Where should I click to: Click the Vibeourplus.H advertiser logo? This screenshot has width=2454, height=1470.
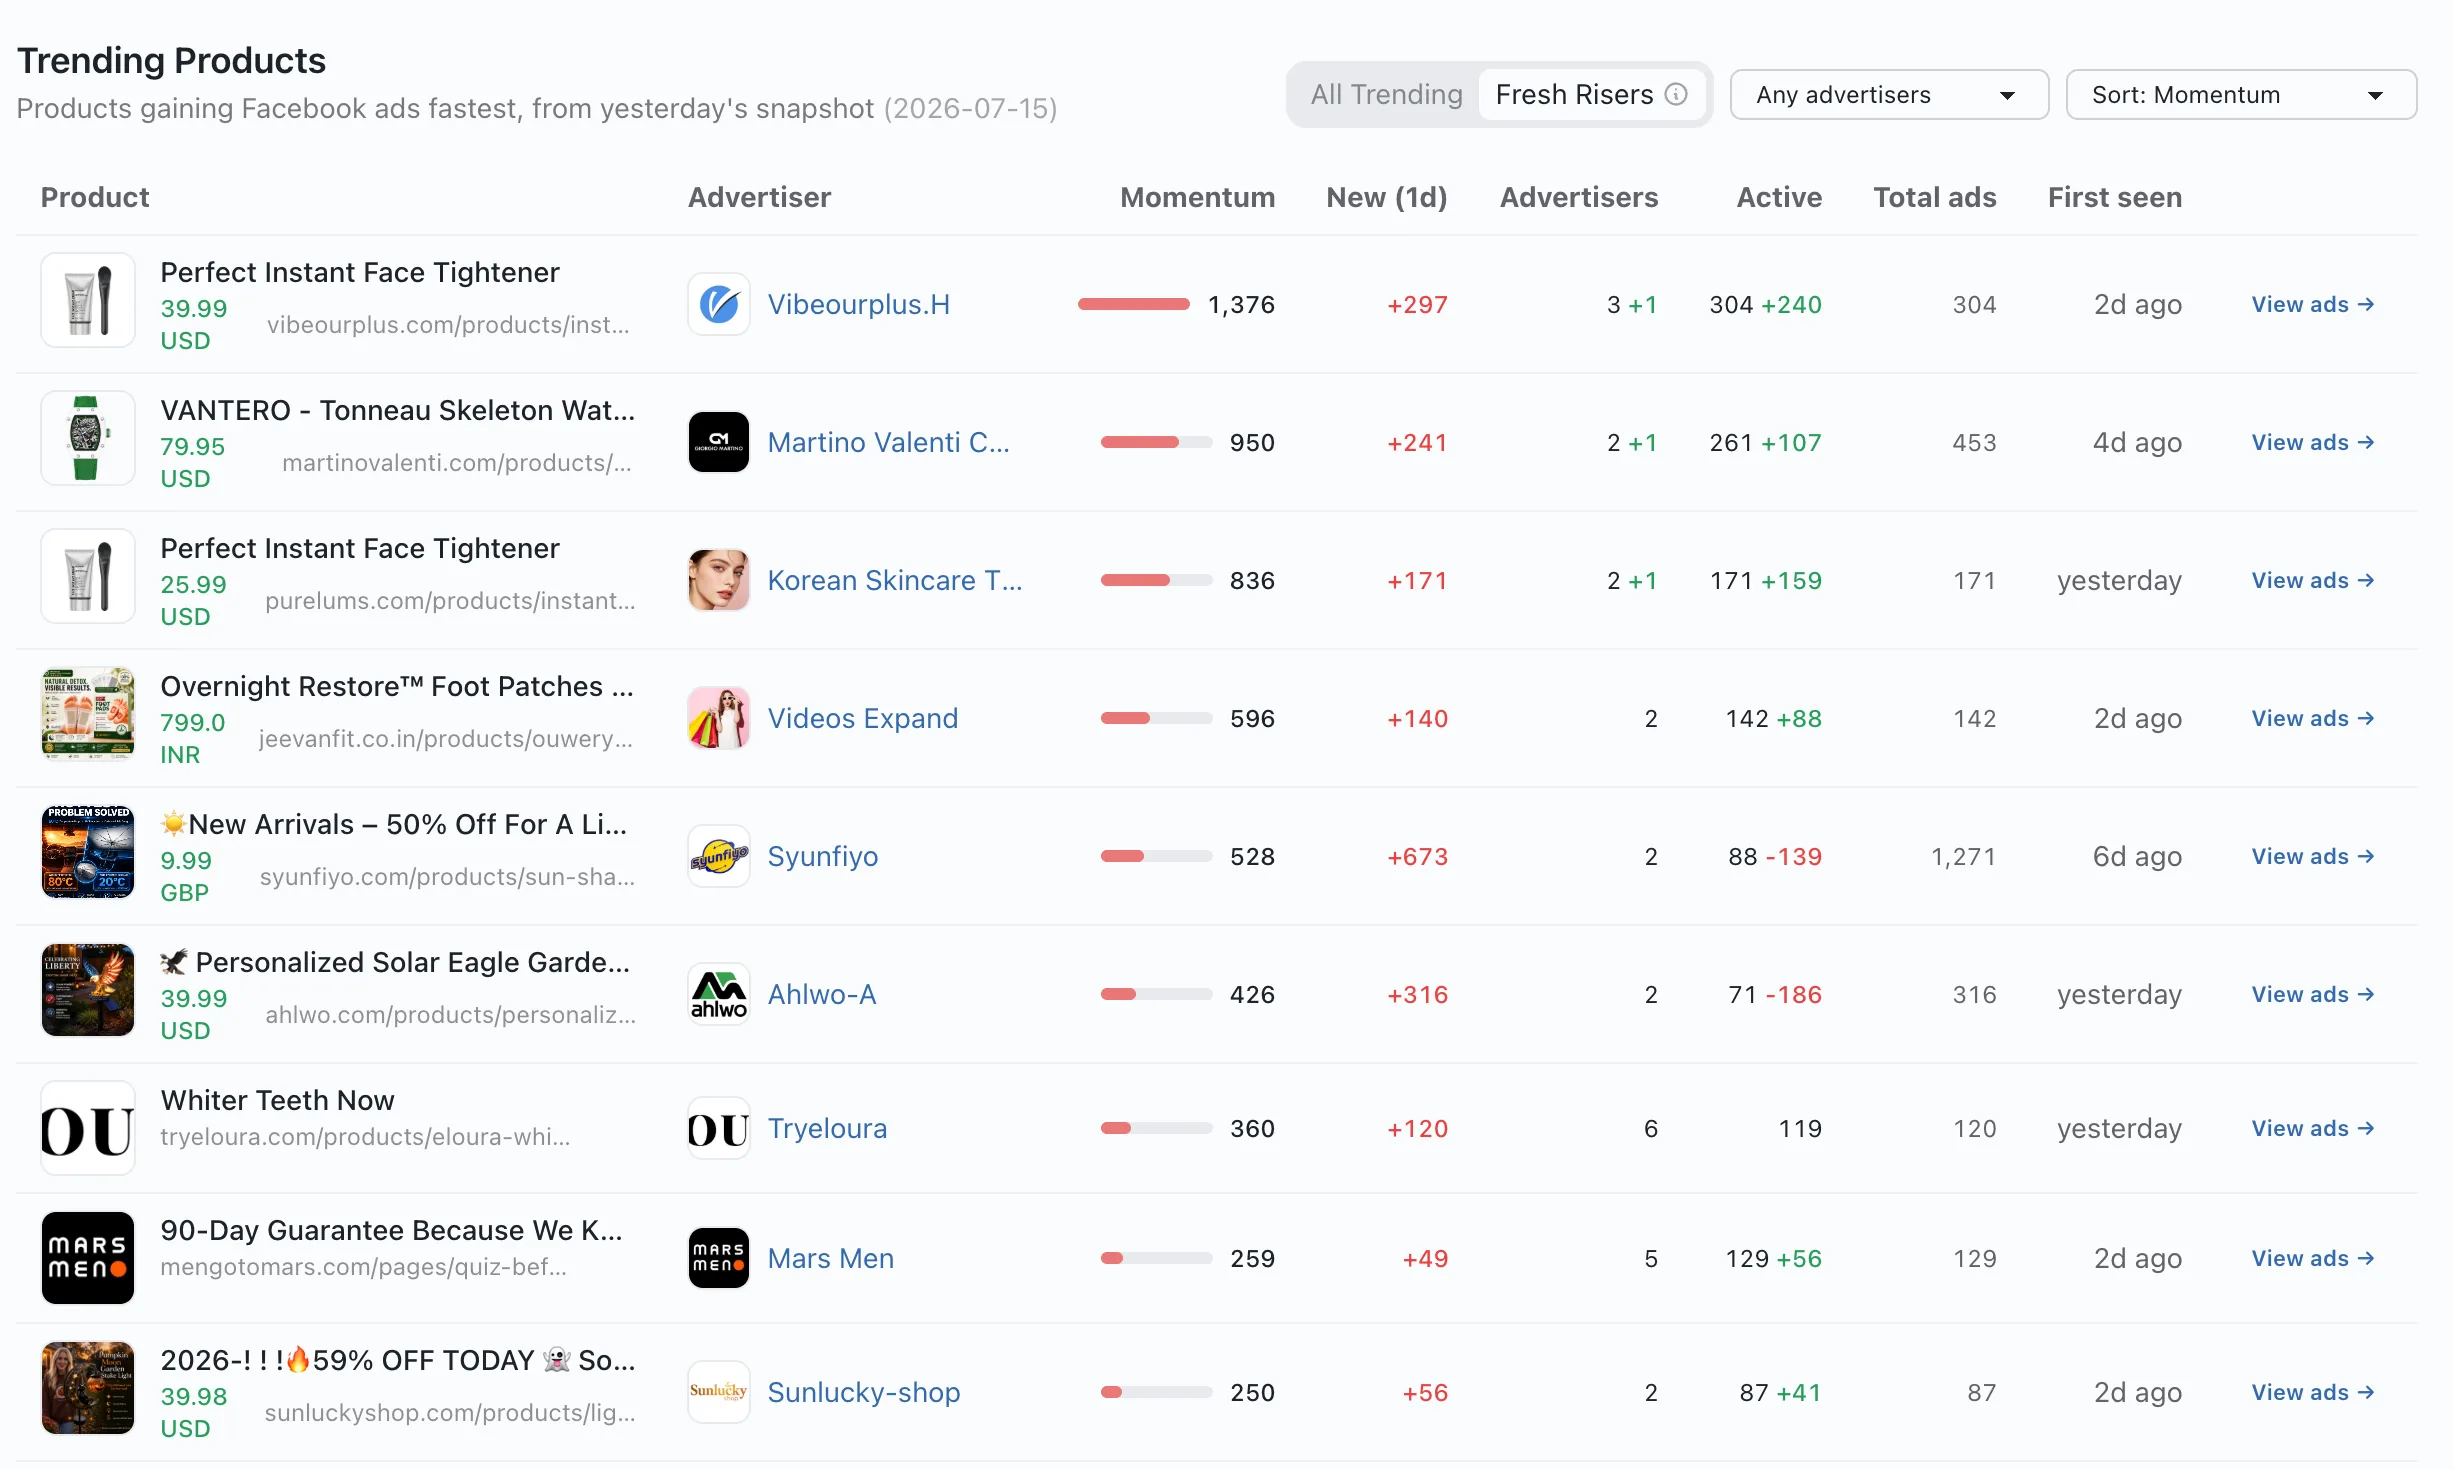(x=719, y=304)
